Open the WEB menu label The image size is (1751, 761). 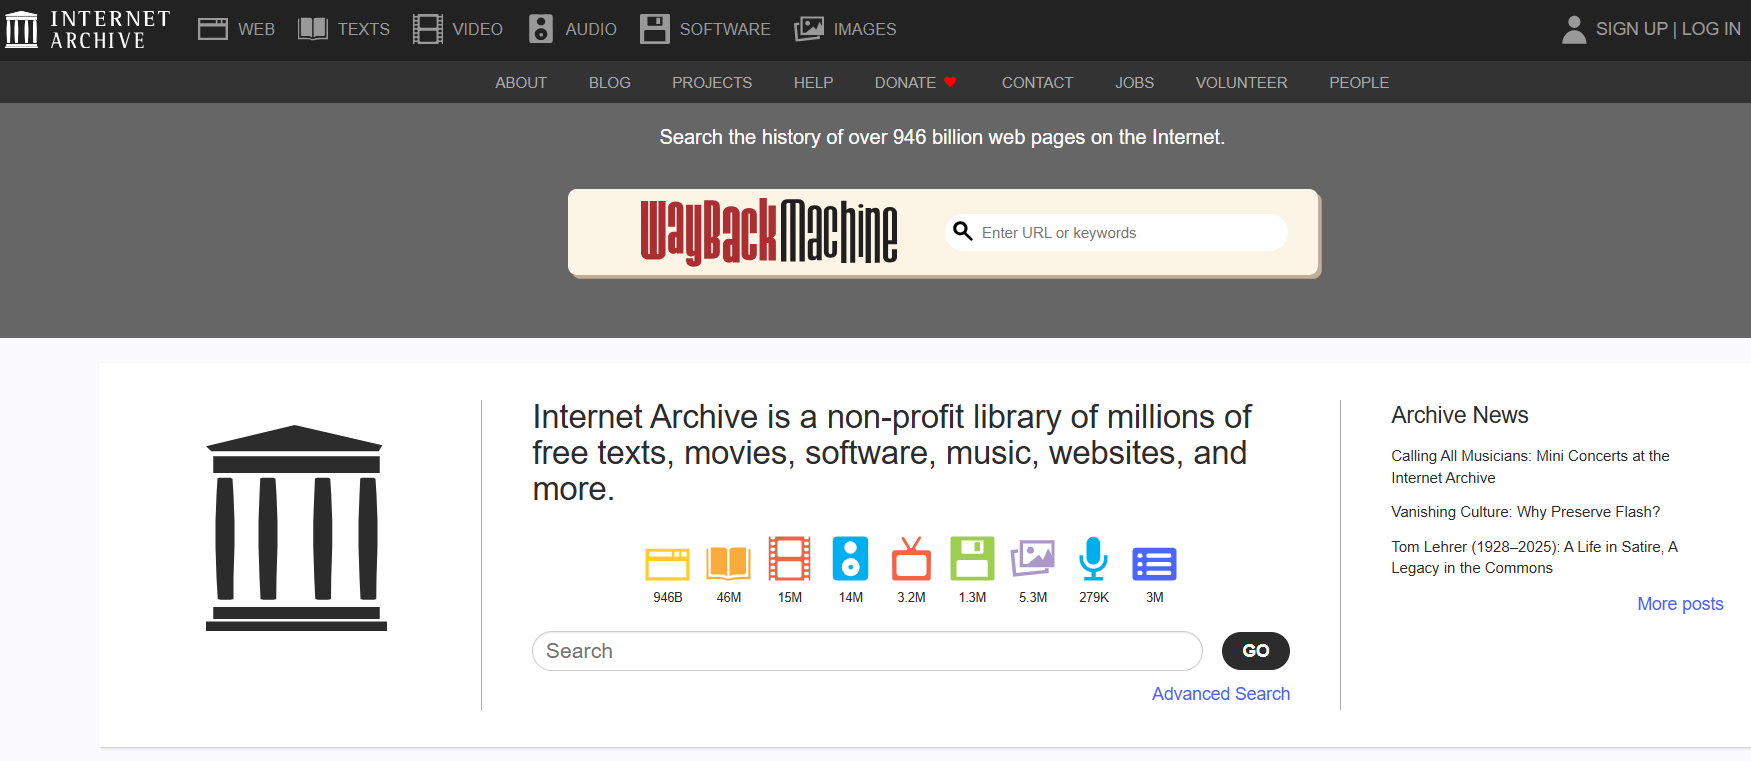tap(256, 30)
